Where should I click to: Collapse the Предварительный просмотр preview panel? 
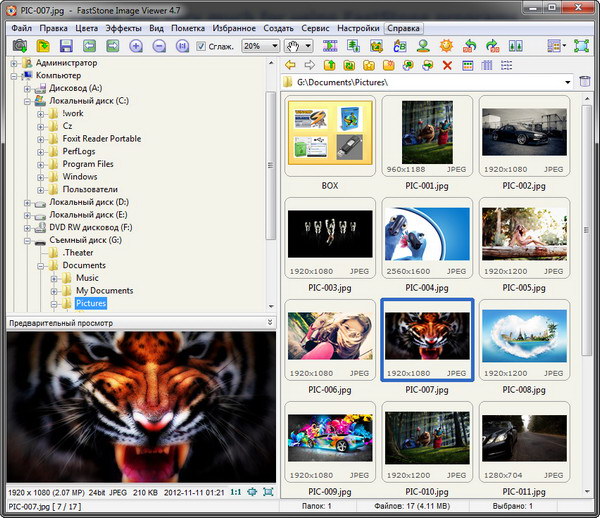(270, 323)
